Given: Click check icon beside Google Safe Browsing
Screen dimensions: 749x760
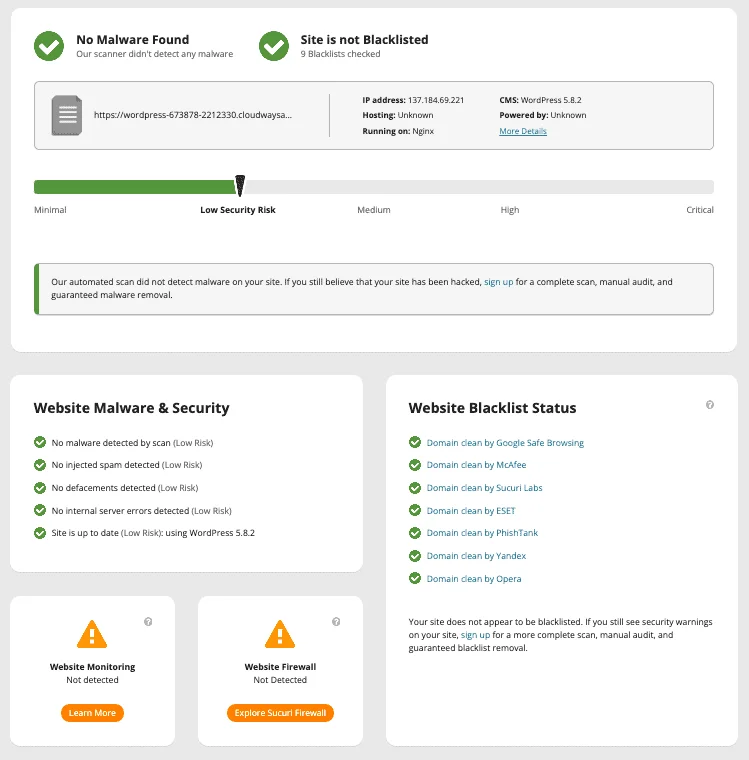Looking at the screenshot, I should [x=415, y=442].
